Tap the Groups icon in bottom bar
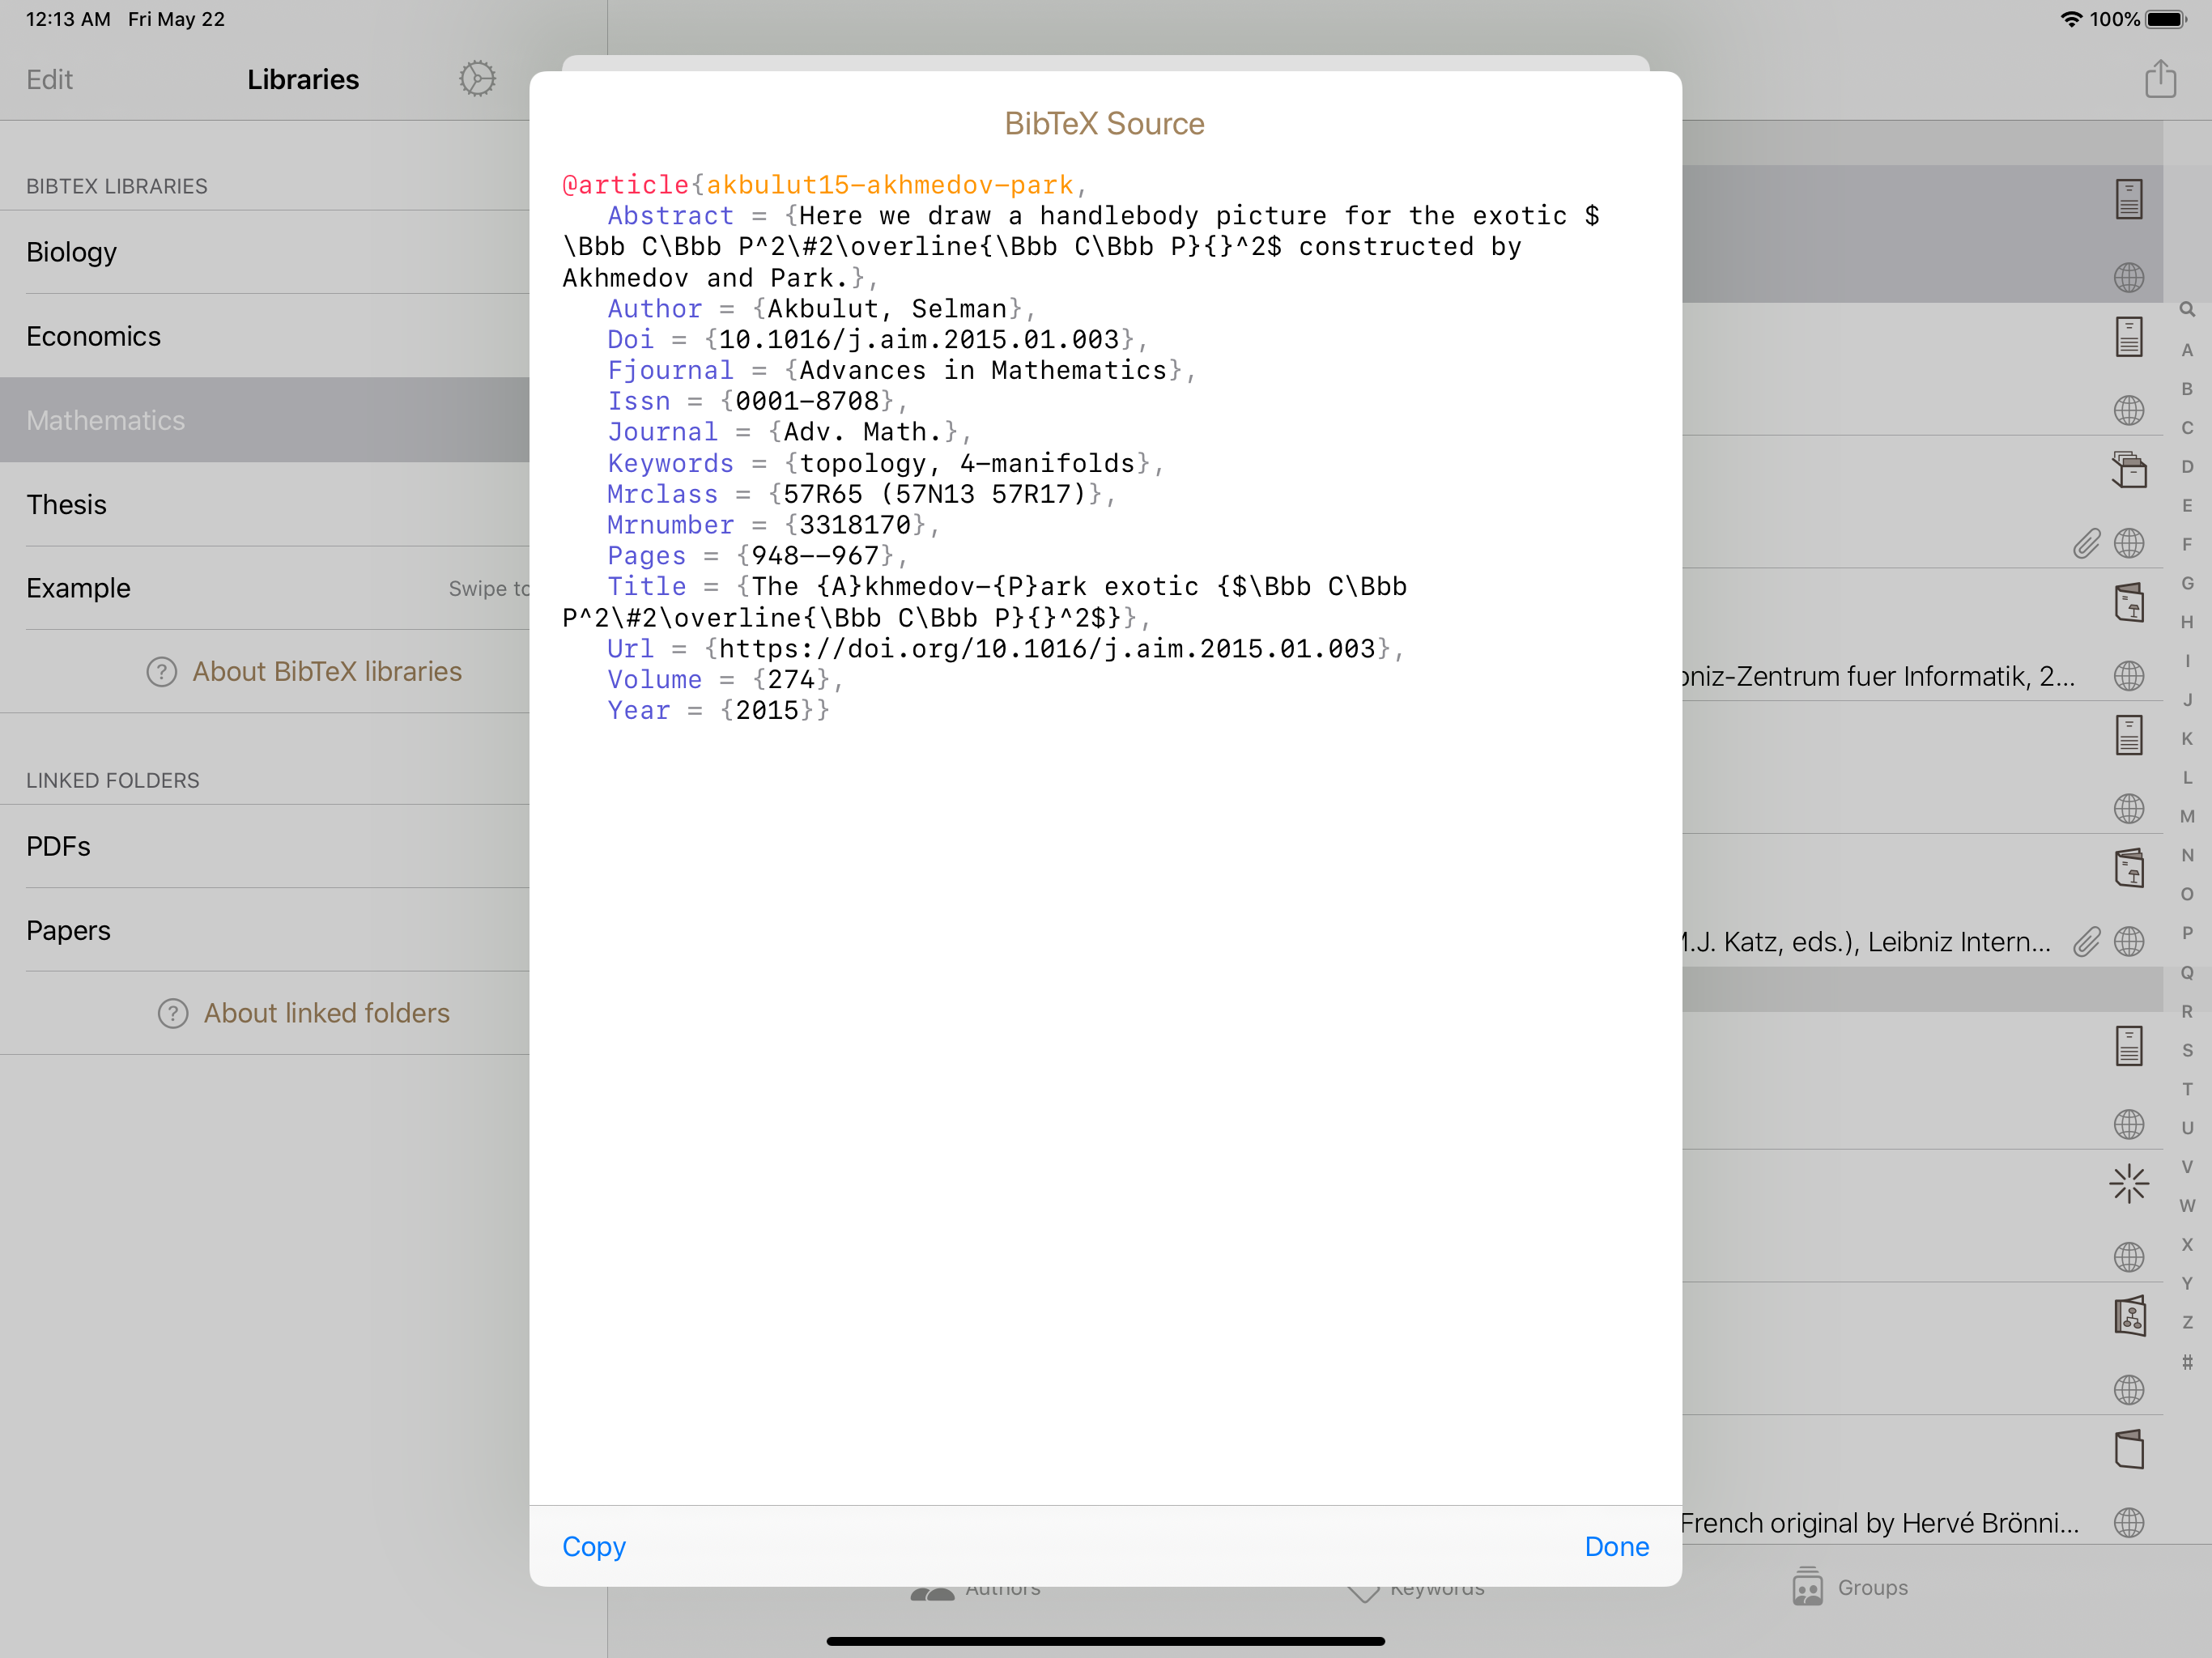Screen dimensions: 2212x1658 pos(1807,1587)
